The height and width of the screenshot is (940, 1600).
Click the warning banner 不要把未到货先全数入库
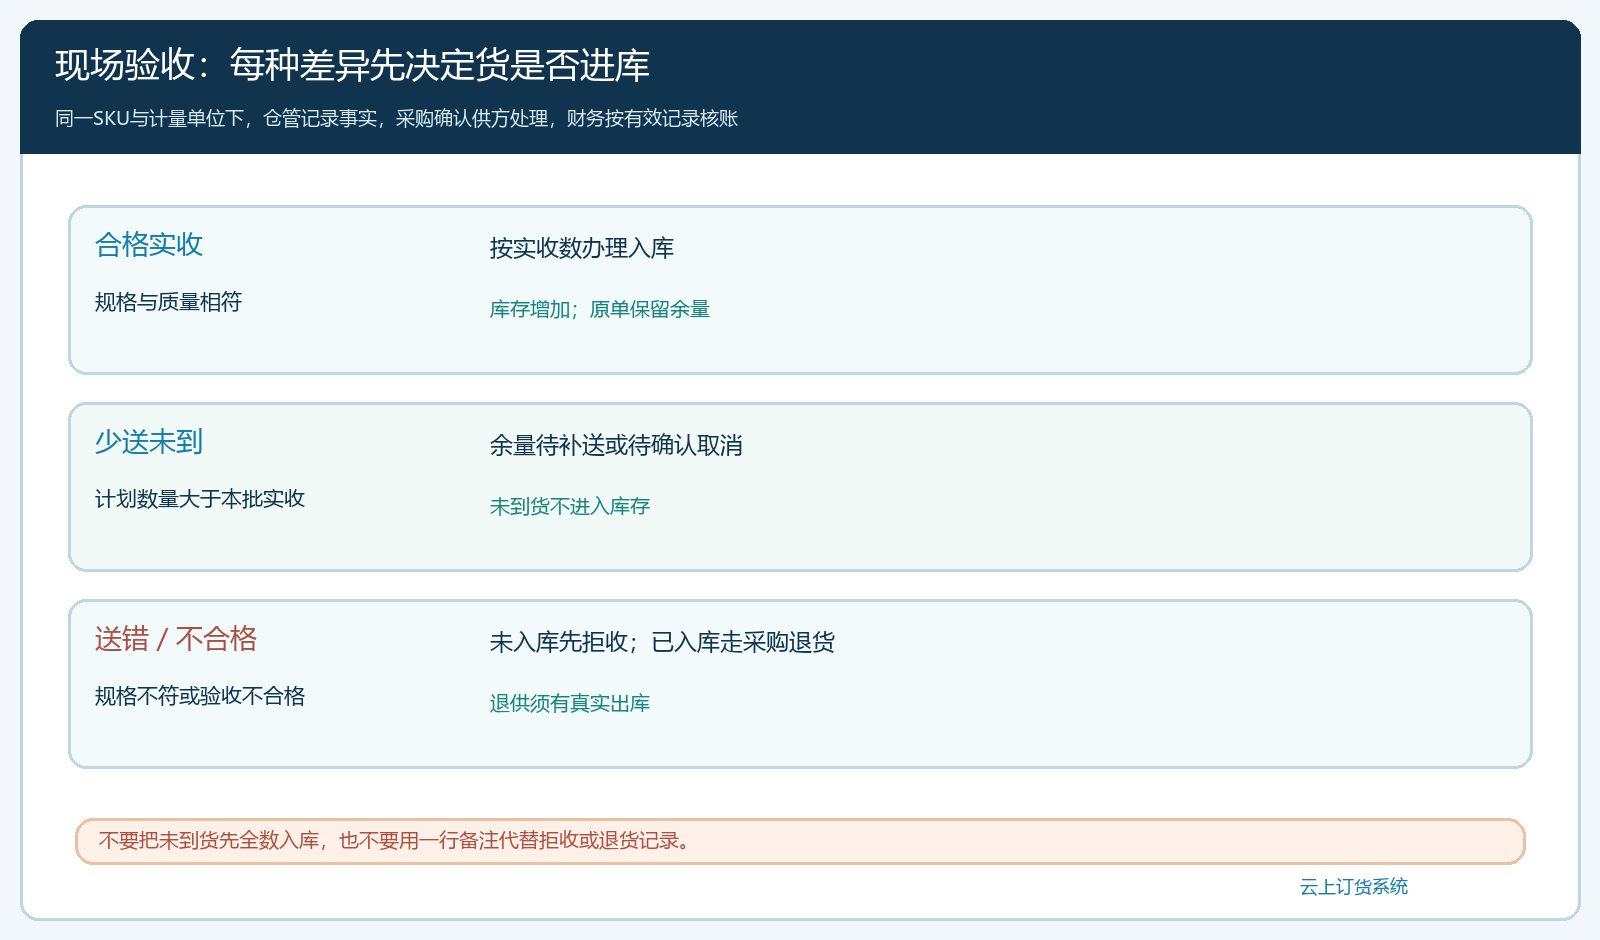[800, 841]
